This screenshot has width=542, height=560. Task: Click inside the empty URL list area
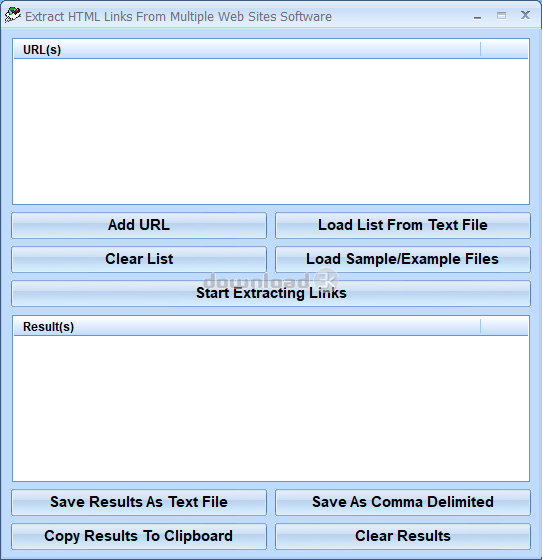(x=271, y=131)
